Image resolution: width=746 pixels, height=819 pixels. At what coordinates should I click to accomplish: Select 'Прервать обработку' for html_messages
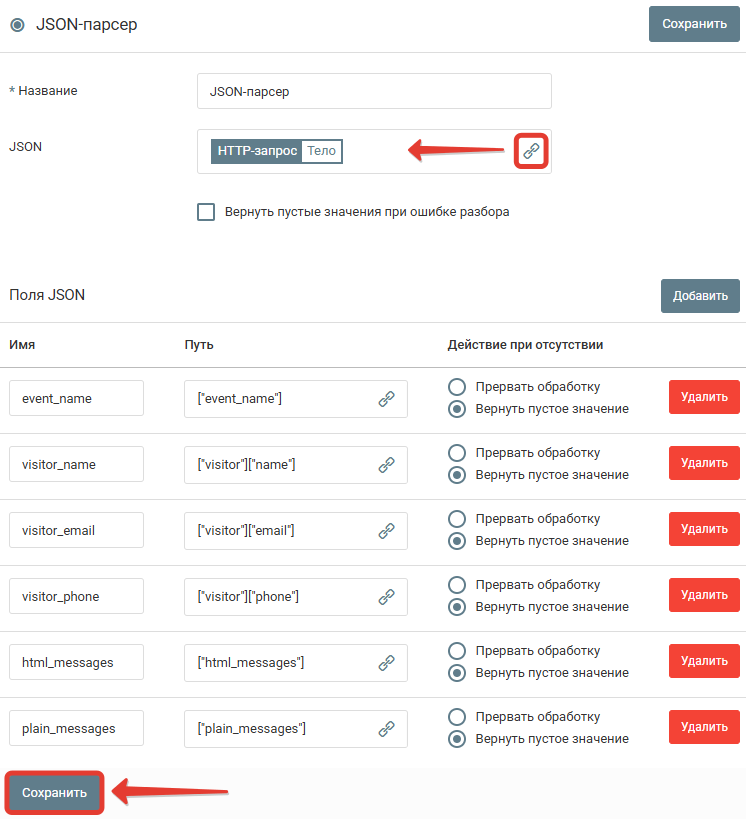click(x=457, y=651)
